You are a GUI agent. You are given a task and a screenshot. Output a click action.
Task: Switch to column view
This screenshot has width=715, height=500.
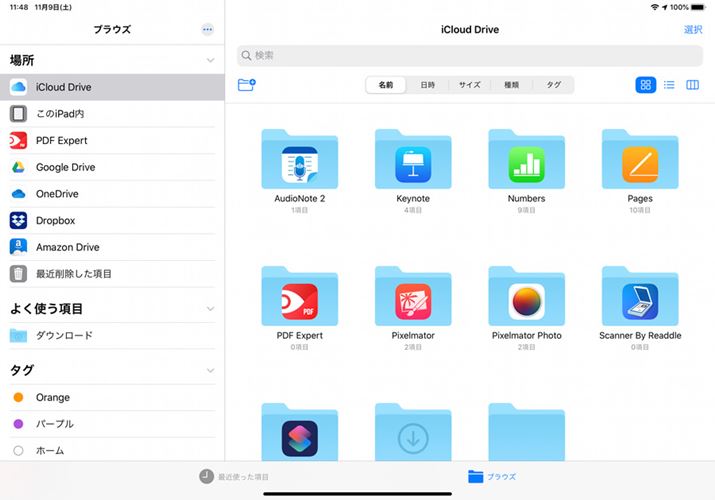(692, 85)
